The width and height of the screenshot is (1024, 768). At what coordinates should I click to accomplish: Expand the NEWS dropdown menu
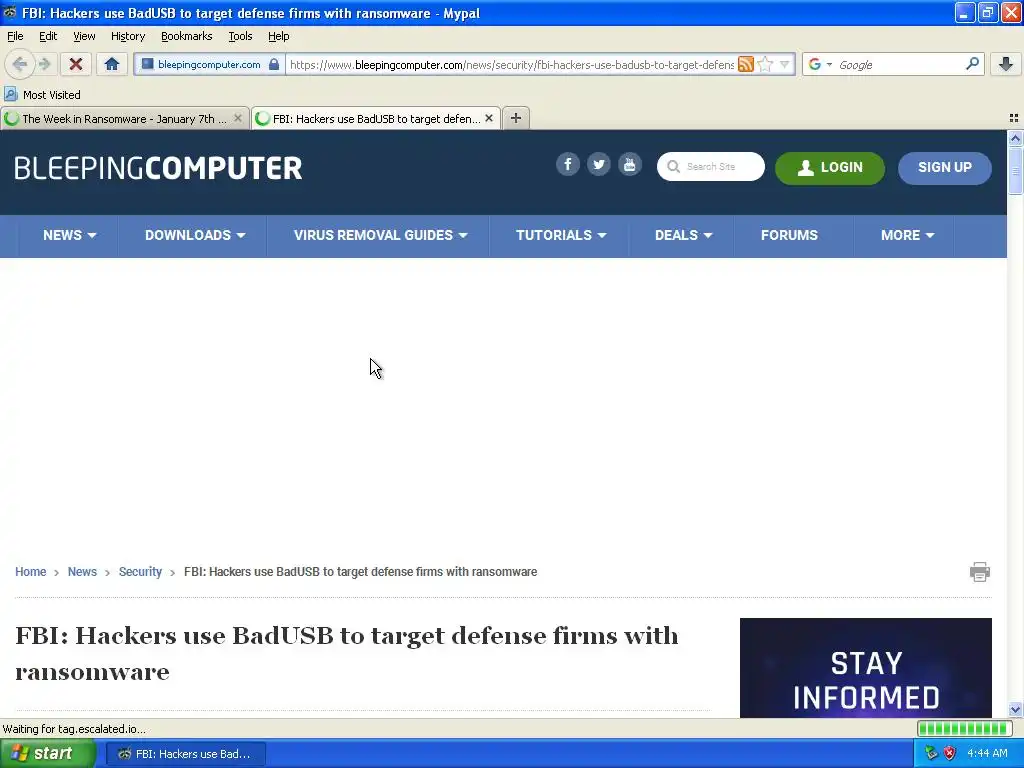69,235
